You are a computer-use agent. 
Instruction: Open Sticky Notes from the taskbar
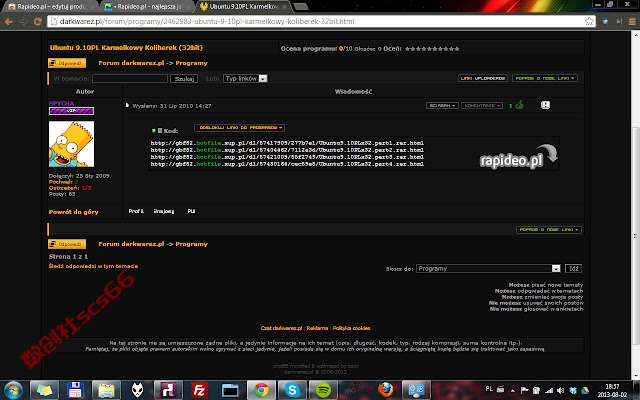click(x=44, y=390)
